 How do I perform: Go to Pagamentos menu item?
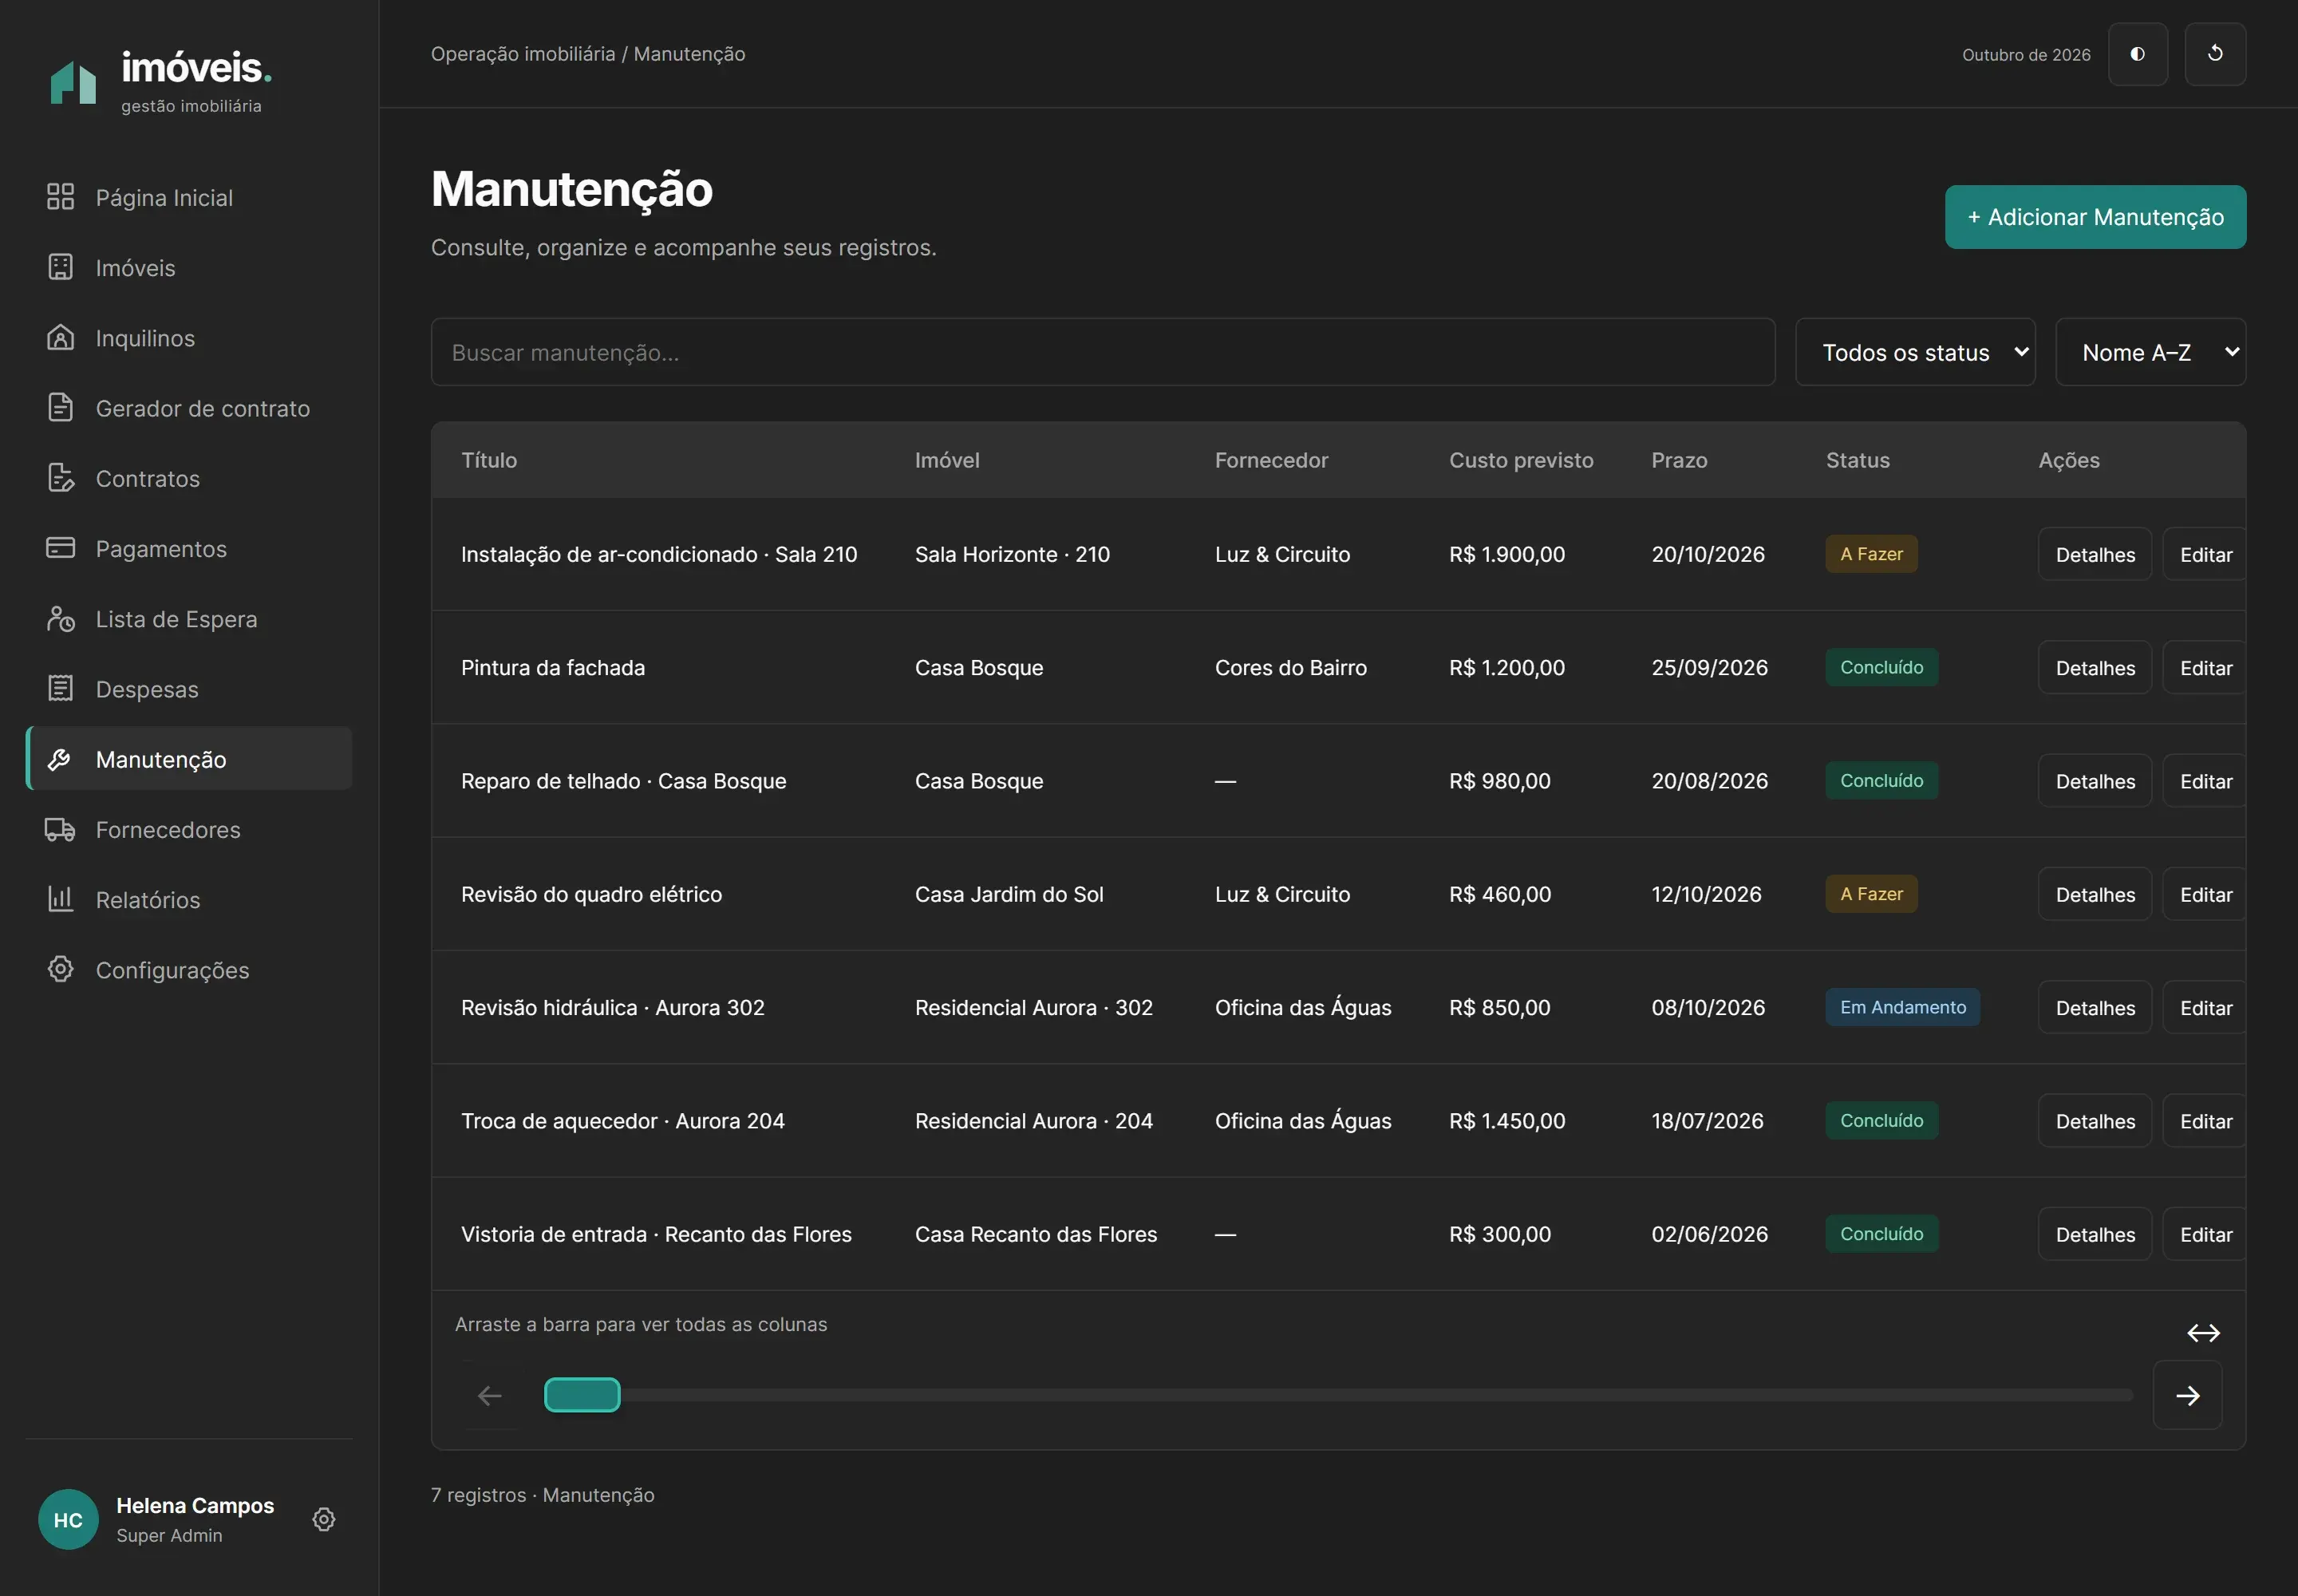(x=189, y=548)
